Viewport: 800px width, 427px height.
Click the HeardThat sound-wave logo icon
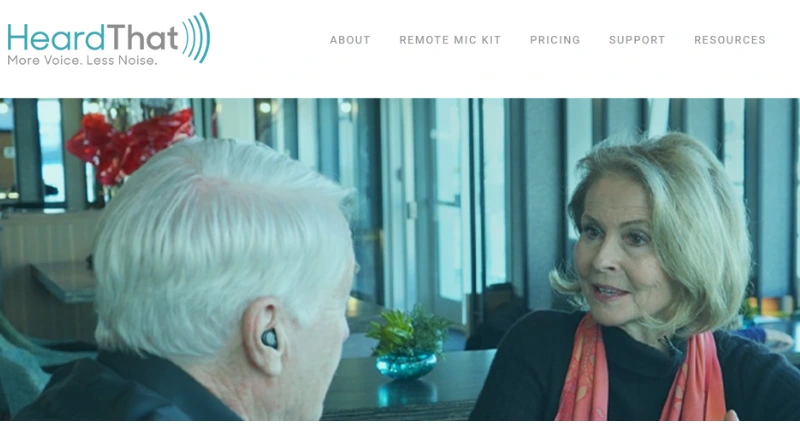(196, 37)
